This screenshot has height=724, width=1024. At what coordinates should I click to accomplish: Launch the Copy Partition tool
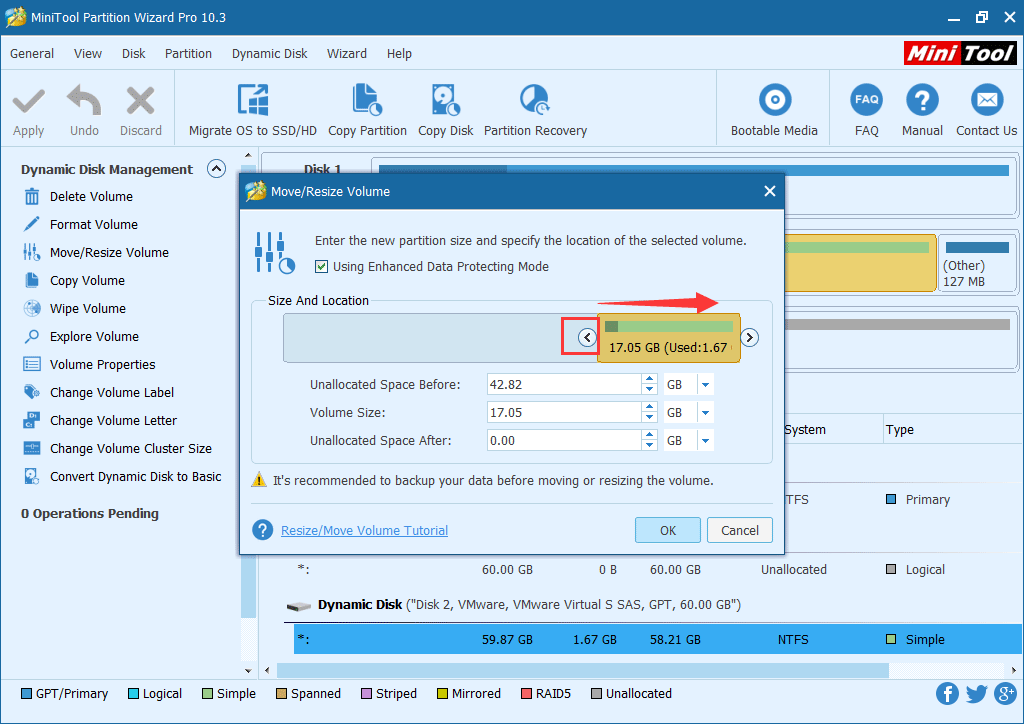[x=367, y=110]
